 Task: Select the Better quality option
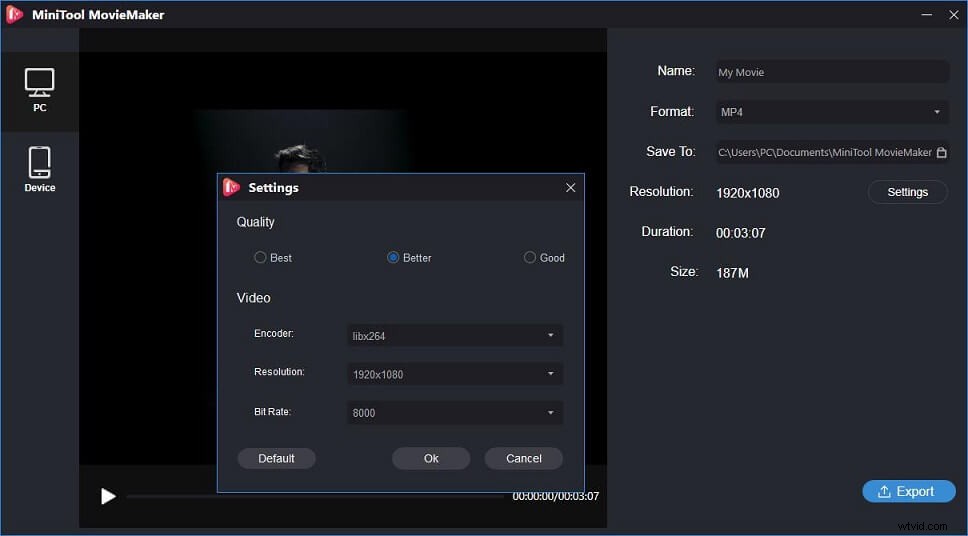pyautogui.click(x=393, y=258)
